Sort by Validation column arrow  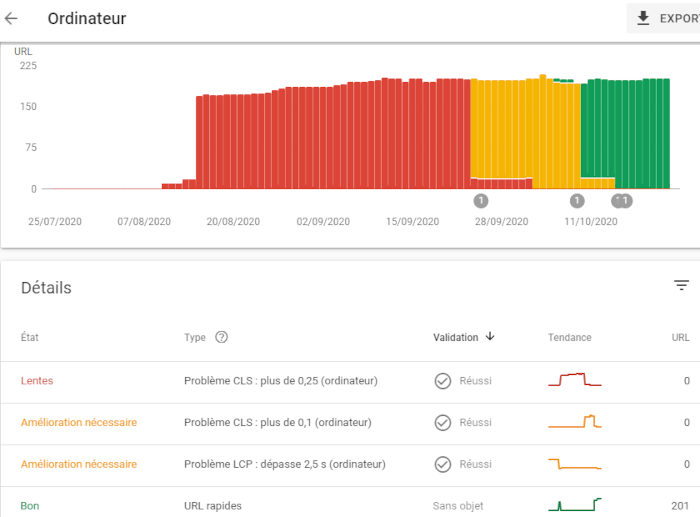click(x=490, y=337)
